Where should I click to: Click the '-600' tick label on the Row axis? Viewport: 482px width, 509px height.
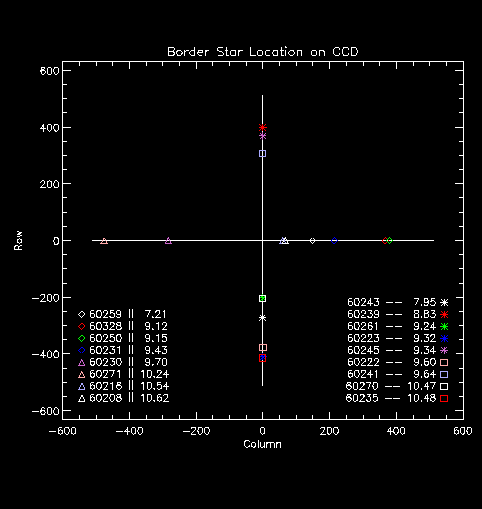[46, 411]
